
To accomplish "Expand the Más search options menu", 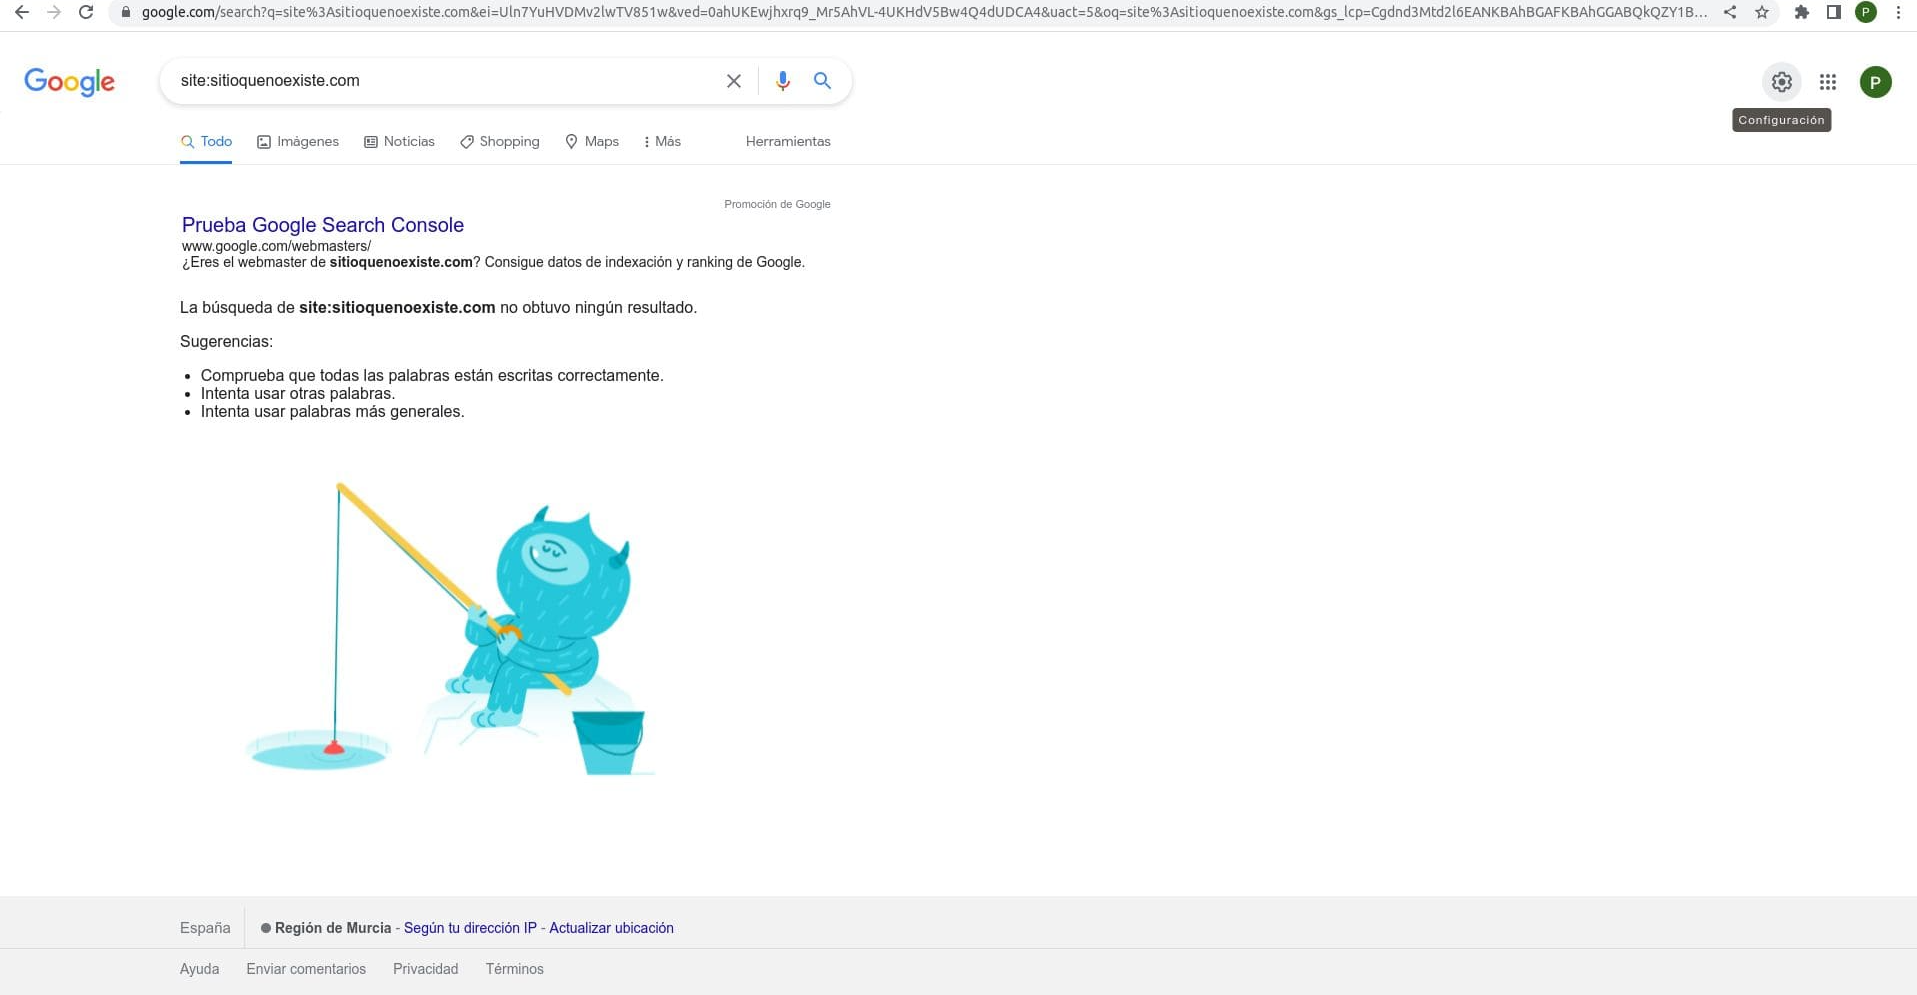I will (662, 141).
